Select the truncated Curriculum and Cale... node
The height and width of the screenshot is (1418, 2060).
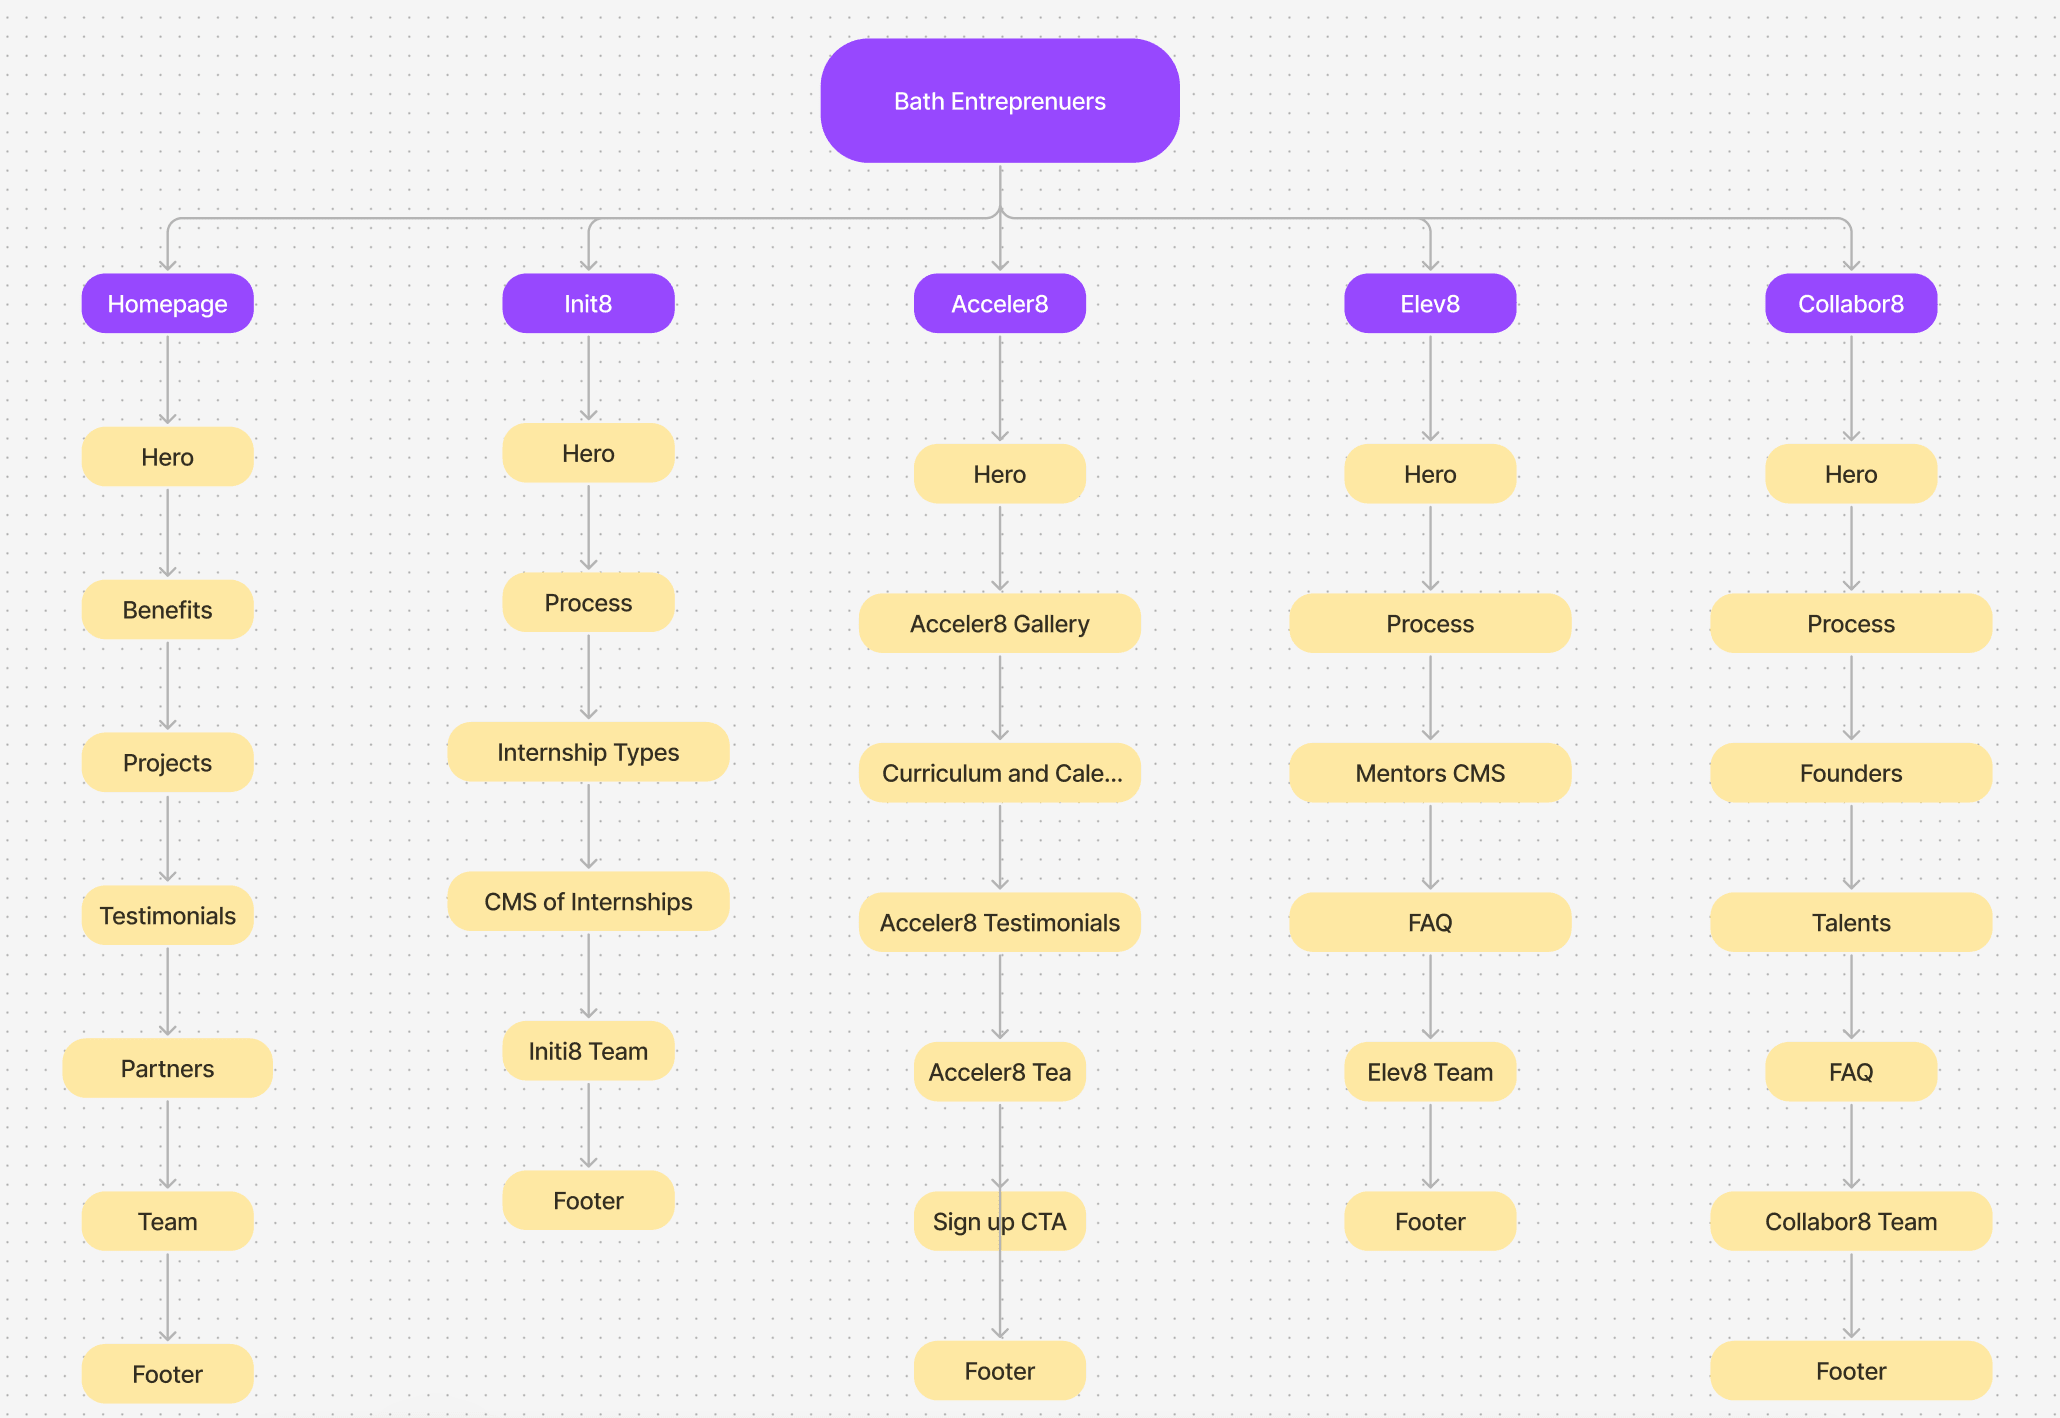pyautogui.click(x=999, y=773)
